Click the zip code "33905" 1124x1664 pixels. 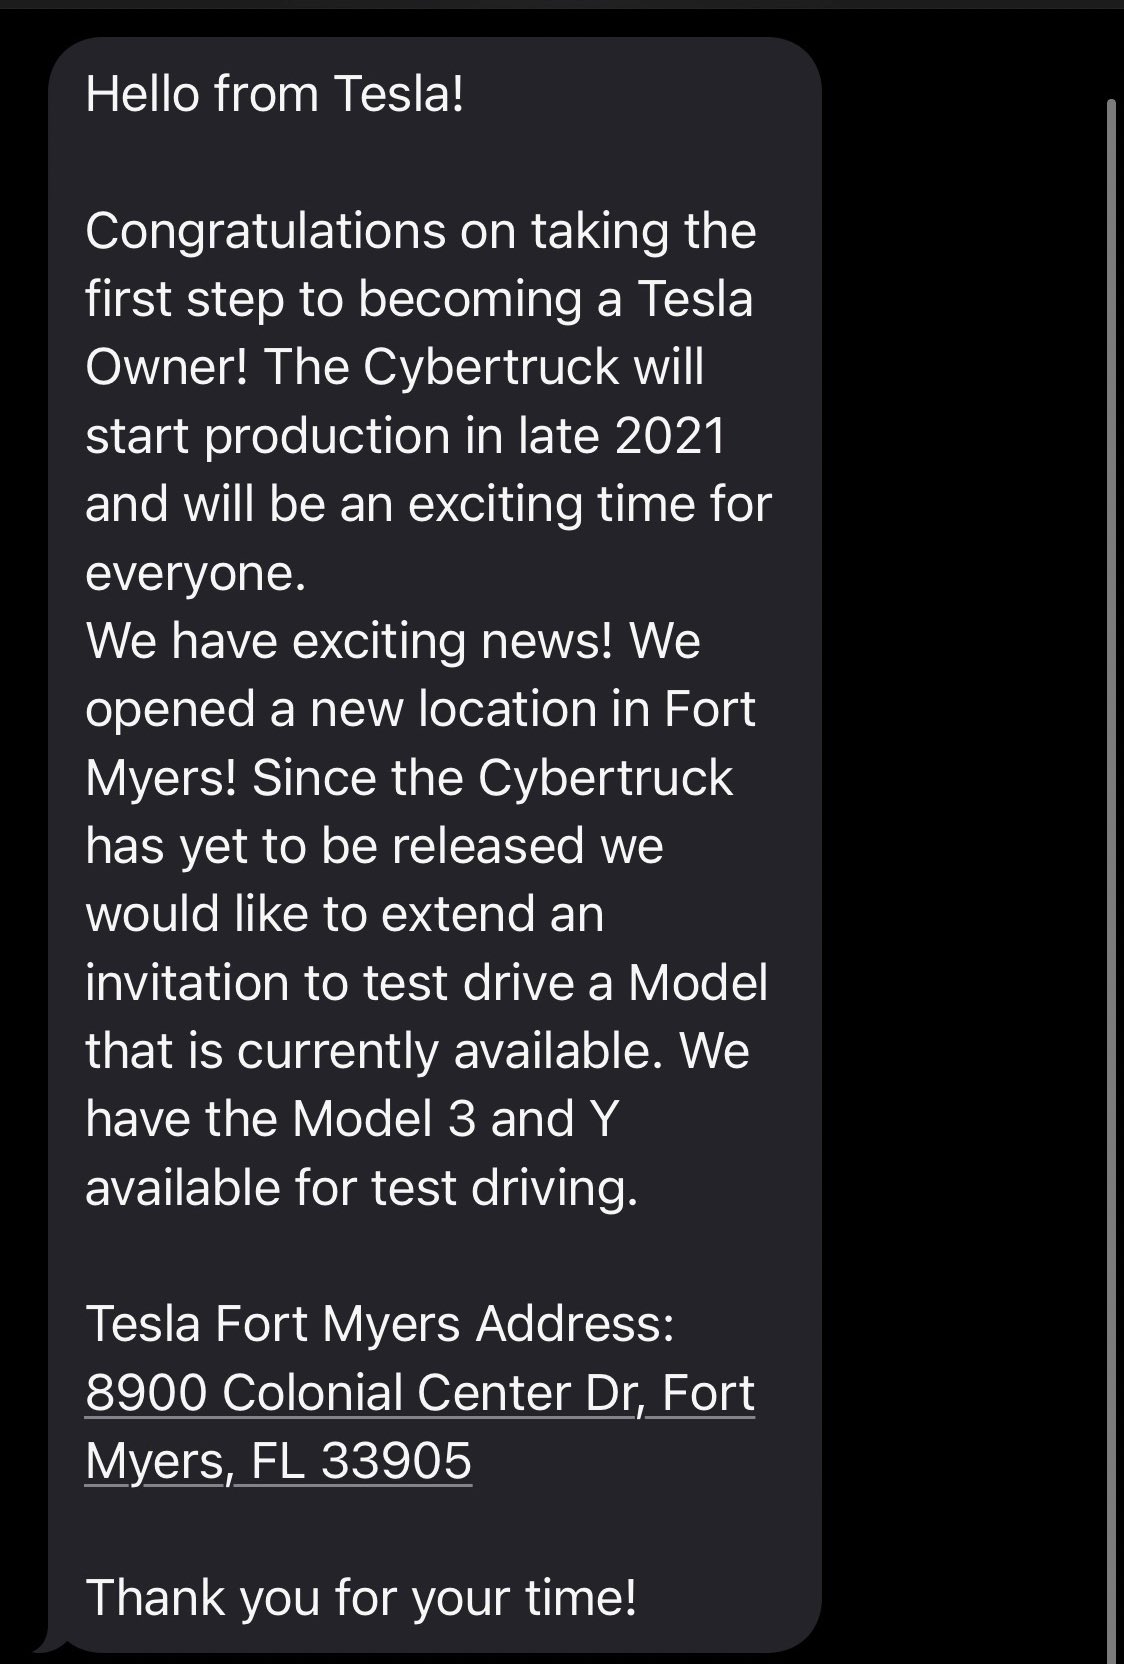tap(396, 1460)
